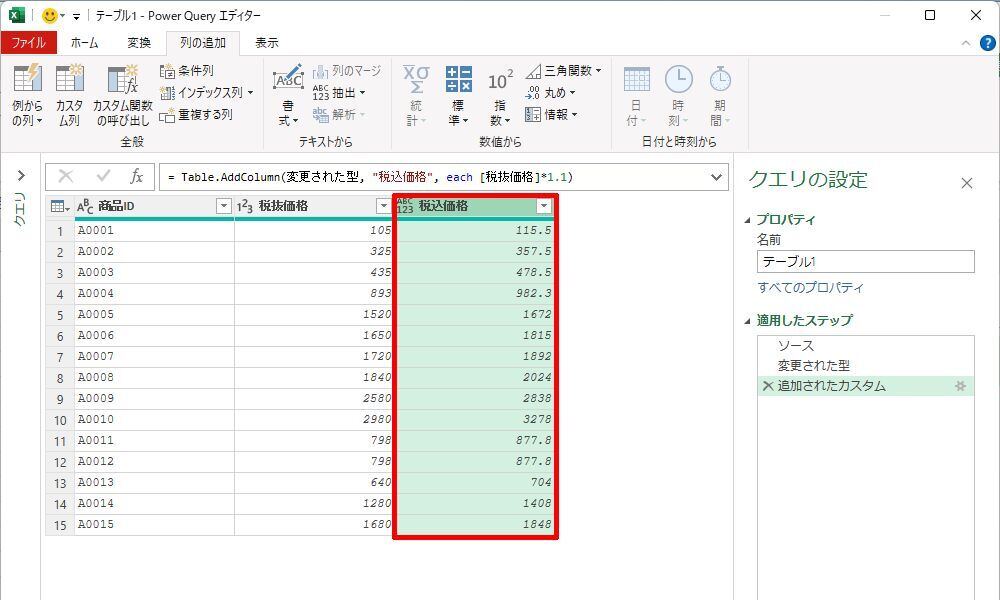The height and width of the screenshot is (600, 1000).
Task: Switch to the 変換 ribbon tab
Action: (x=139, y=43)
